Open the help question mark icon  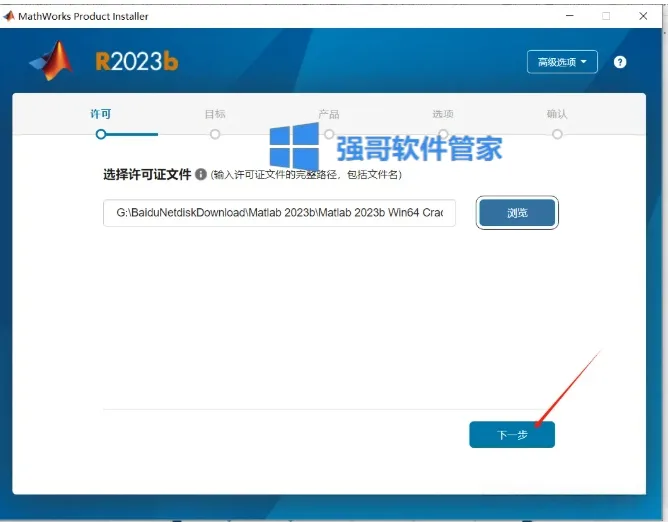click(620, 62)
